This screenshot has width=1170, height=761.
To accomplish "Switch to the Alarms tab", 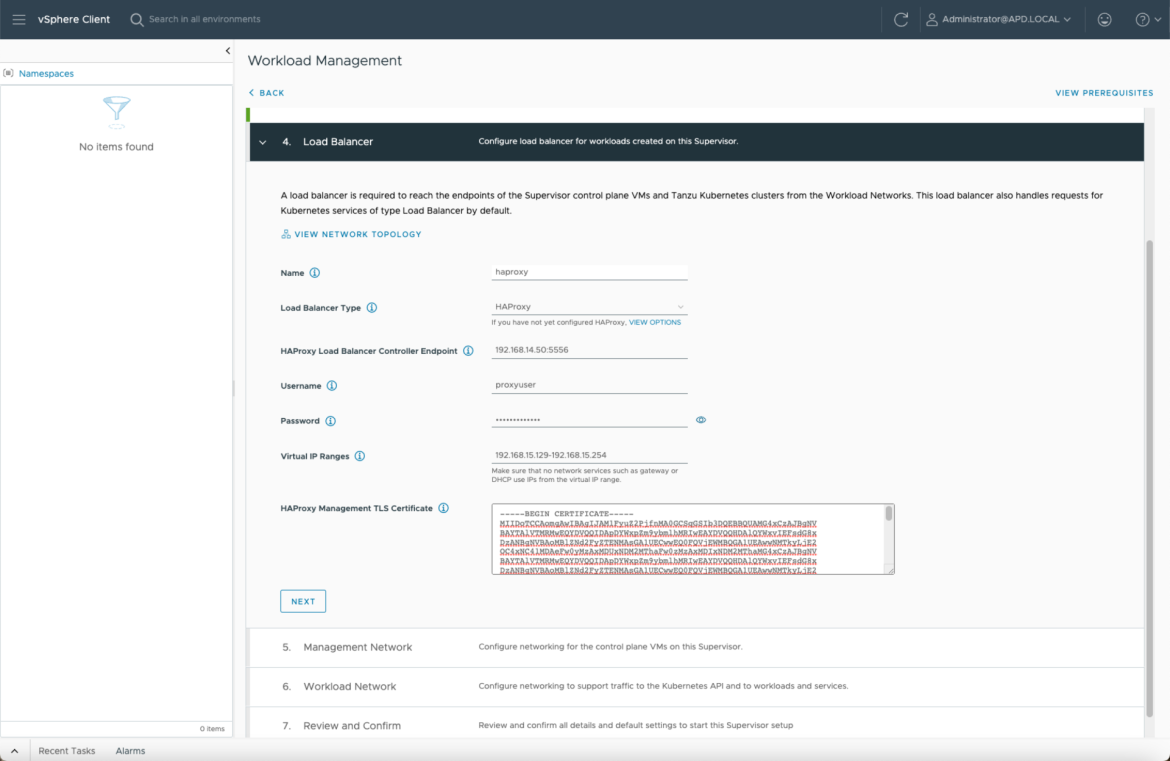I will [130, 751].
